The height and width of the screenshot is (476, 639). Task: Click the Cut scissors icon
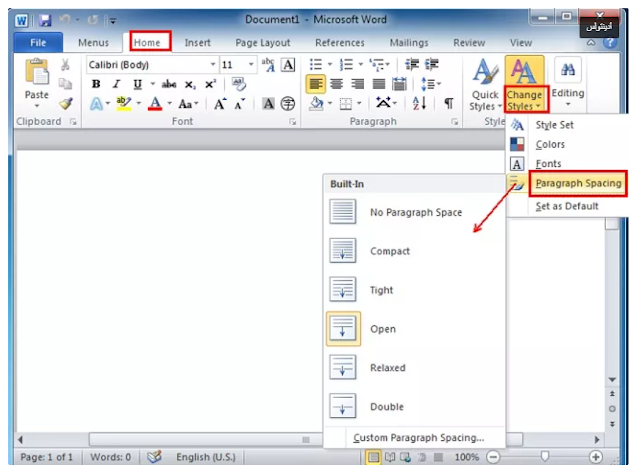coord(65,64)
